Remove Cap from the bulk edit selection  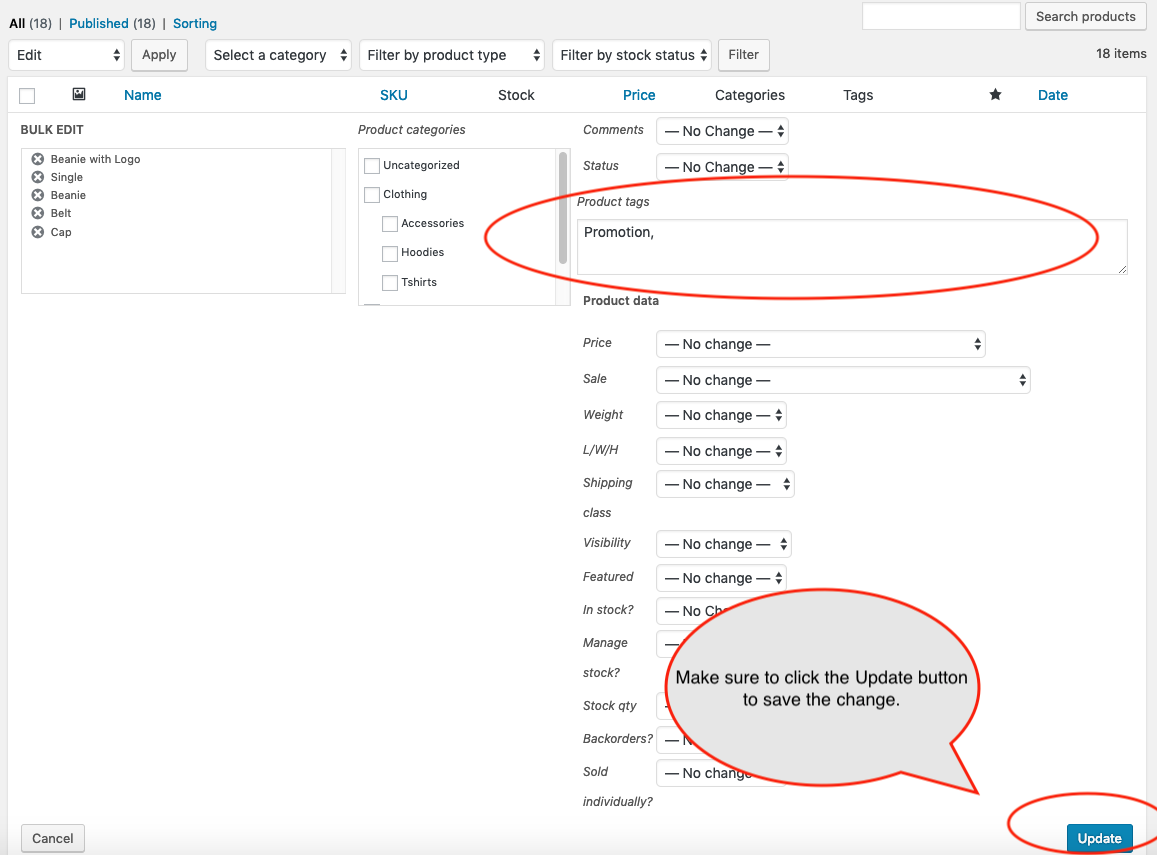pyautogui.click(x=37, y=232)
